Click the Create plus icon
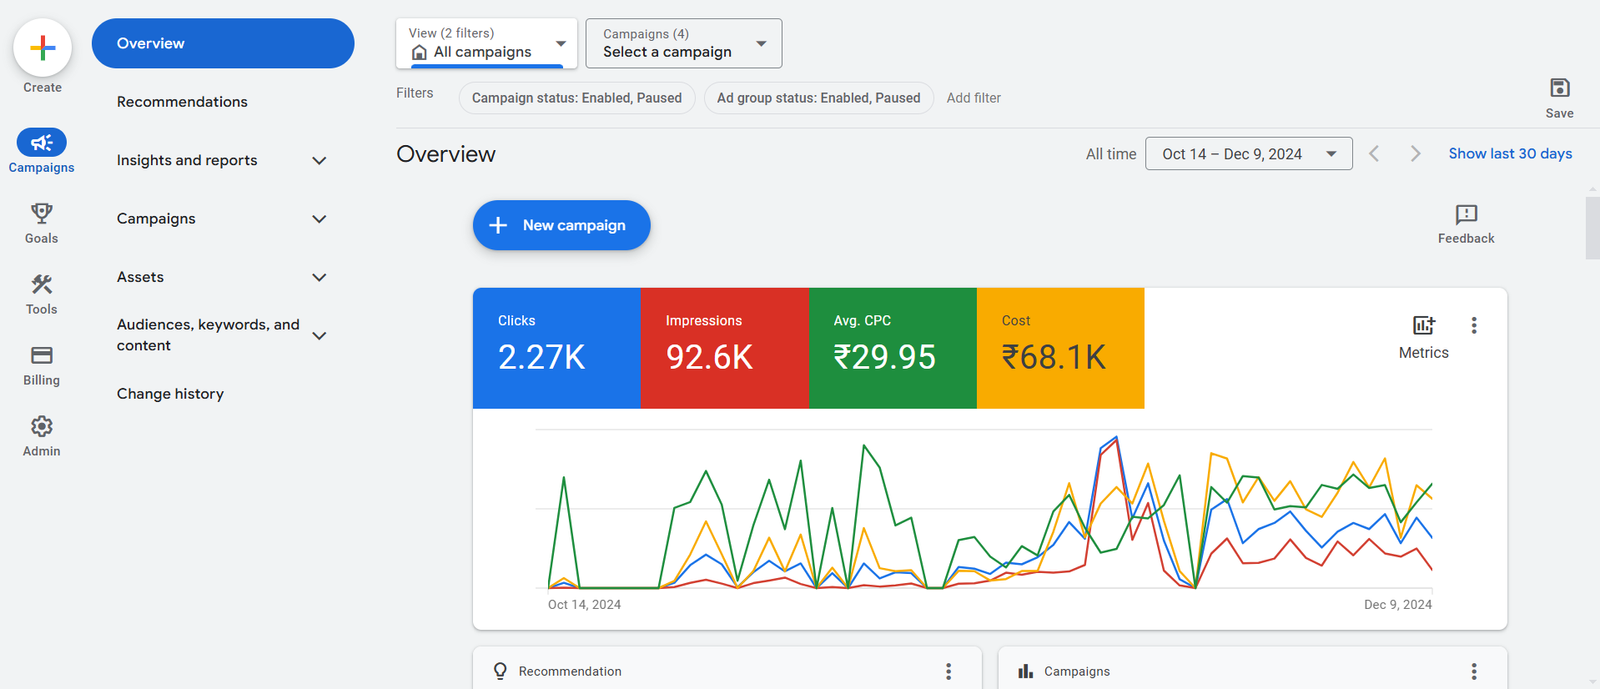This screenshot has width=1600, height=689. coord(42,47)
